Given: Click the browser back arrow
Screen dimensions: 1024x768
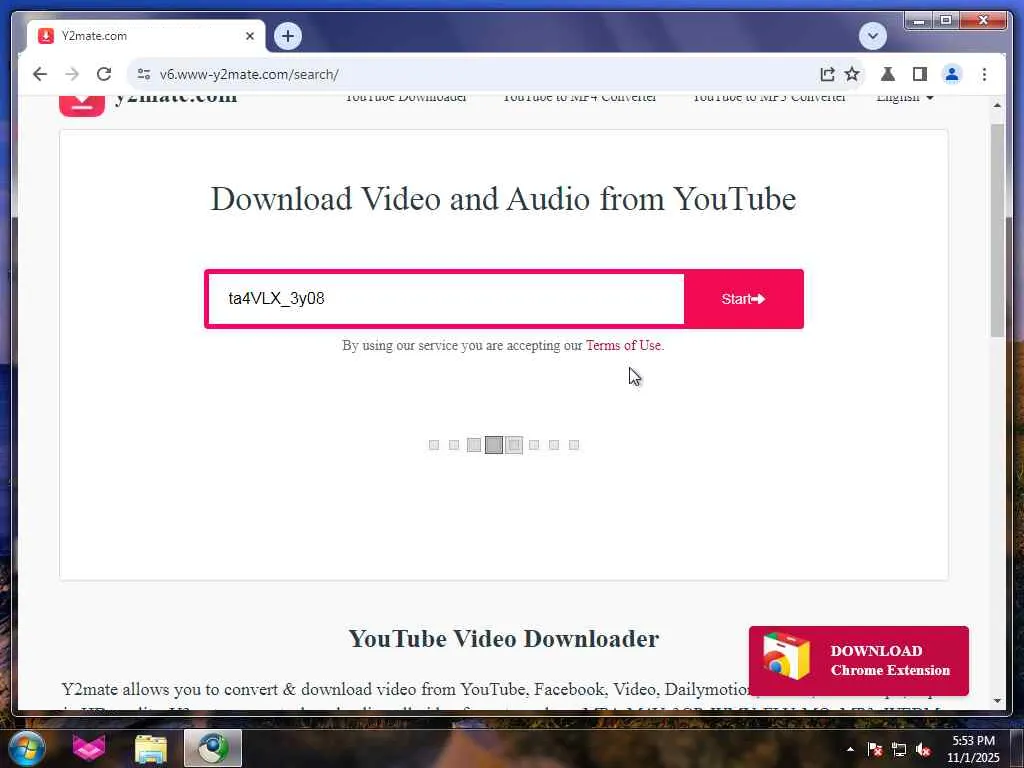Looking at the screenshot, I should click(40, 74).
